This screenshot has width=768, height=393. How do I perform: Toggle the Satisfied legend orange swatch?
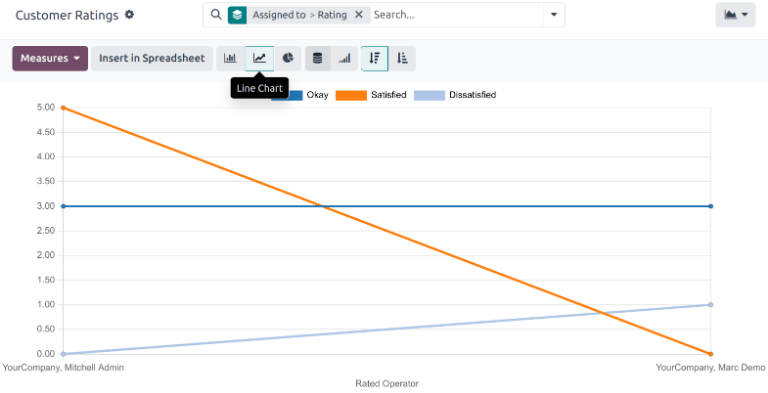pos(351,95)
